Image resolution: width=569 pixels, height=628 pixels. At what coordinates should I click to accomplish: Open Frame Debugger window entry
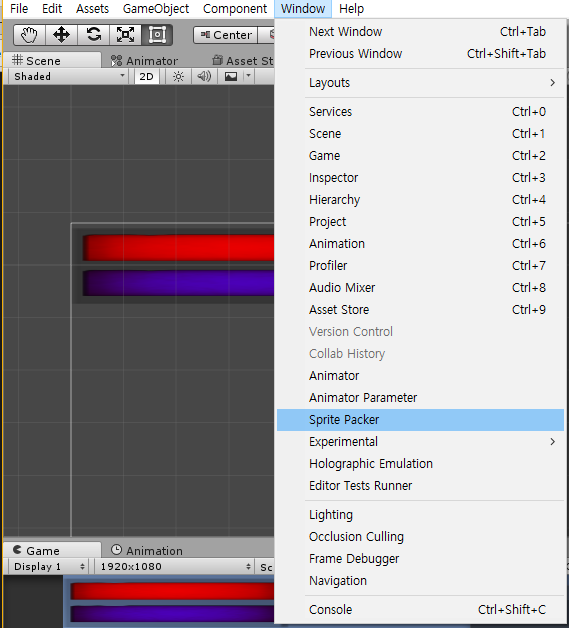420,559
